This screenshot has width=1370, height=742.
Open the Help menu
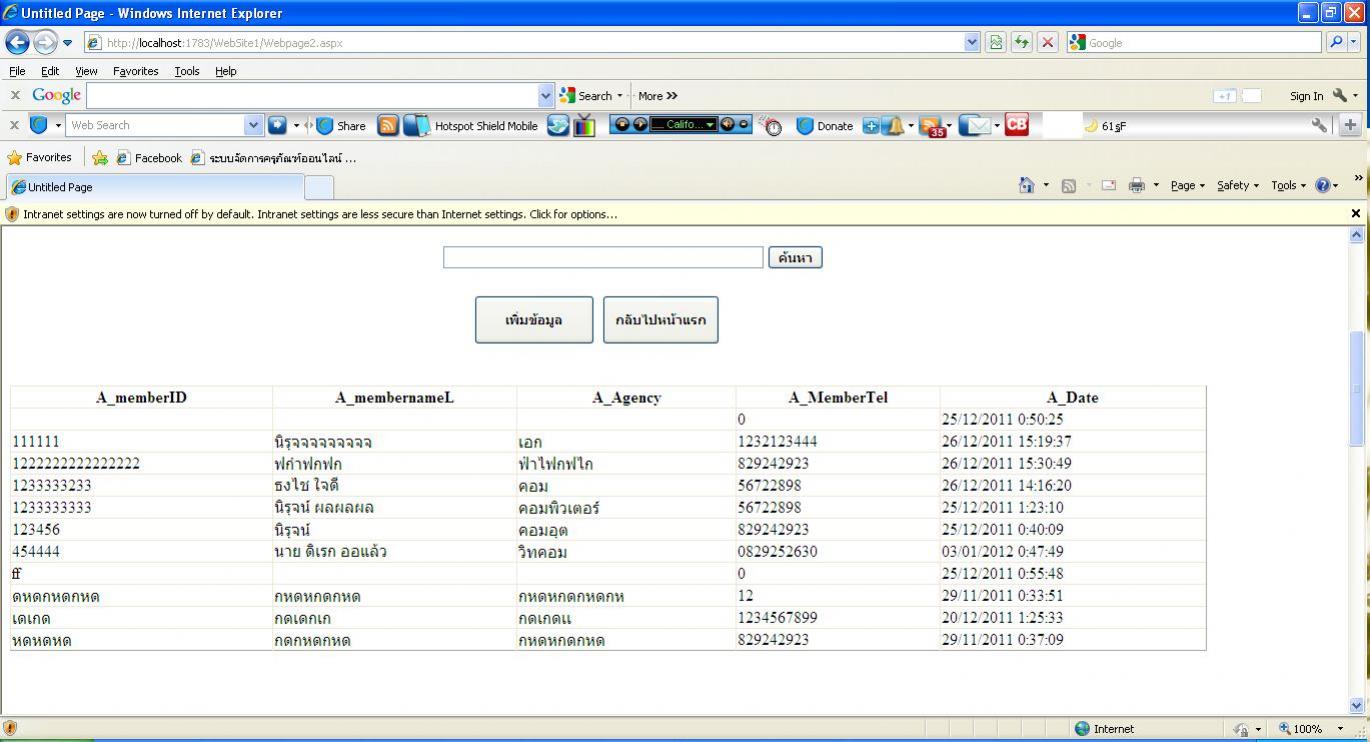226,71
